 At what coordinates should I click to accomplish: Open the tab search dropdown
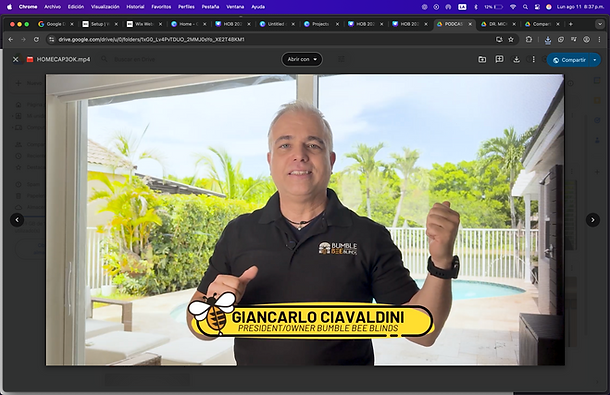tap(599, 24)
